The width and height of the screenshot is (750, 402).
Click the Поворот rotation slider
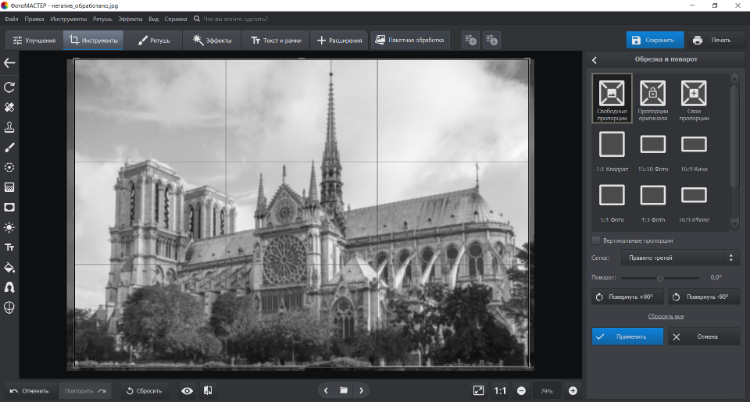658,277
